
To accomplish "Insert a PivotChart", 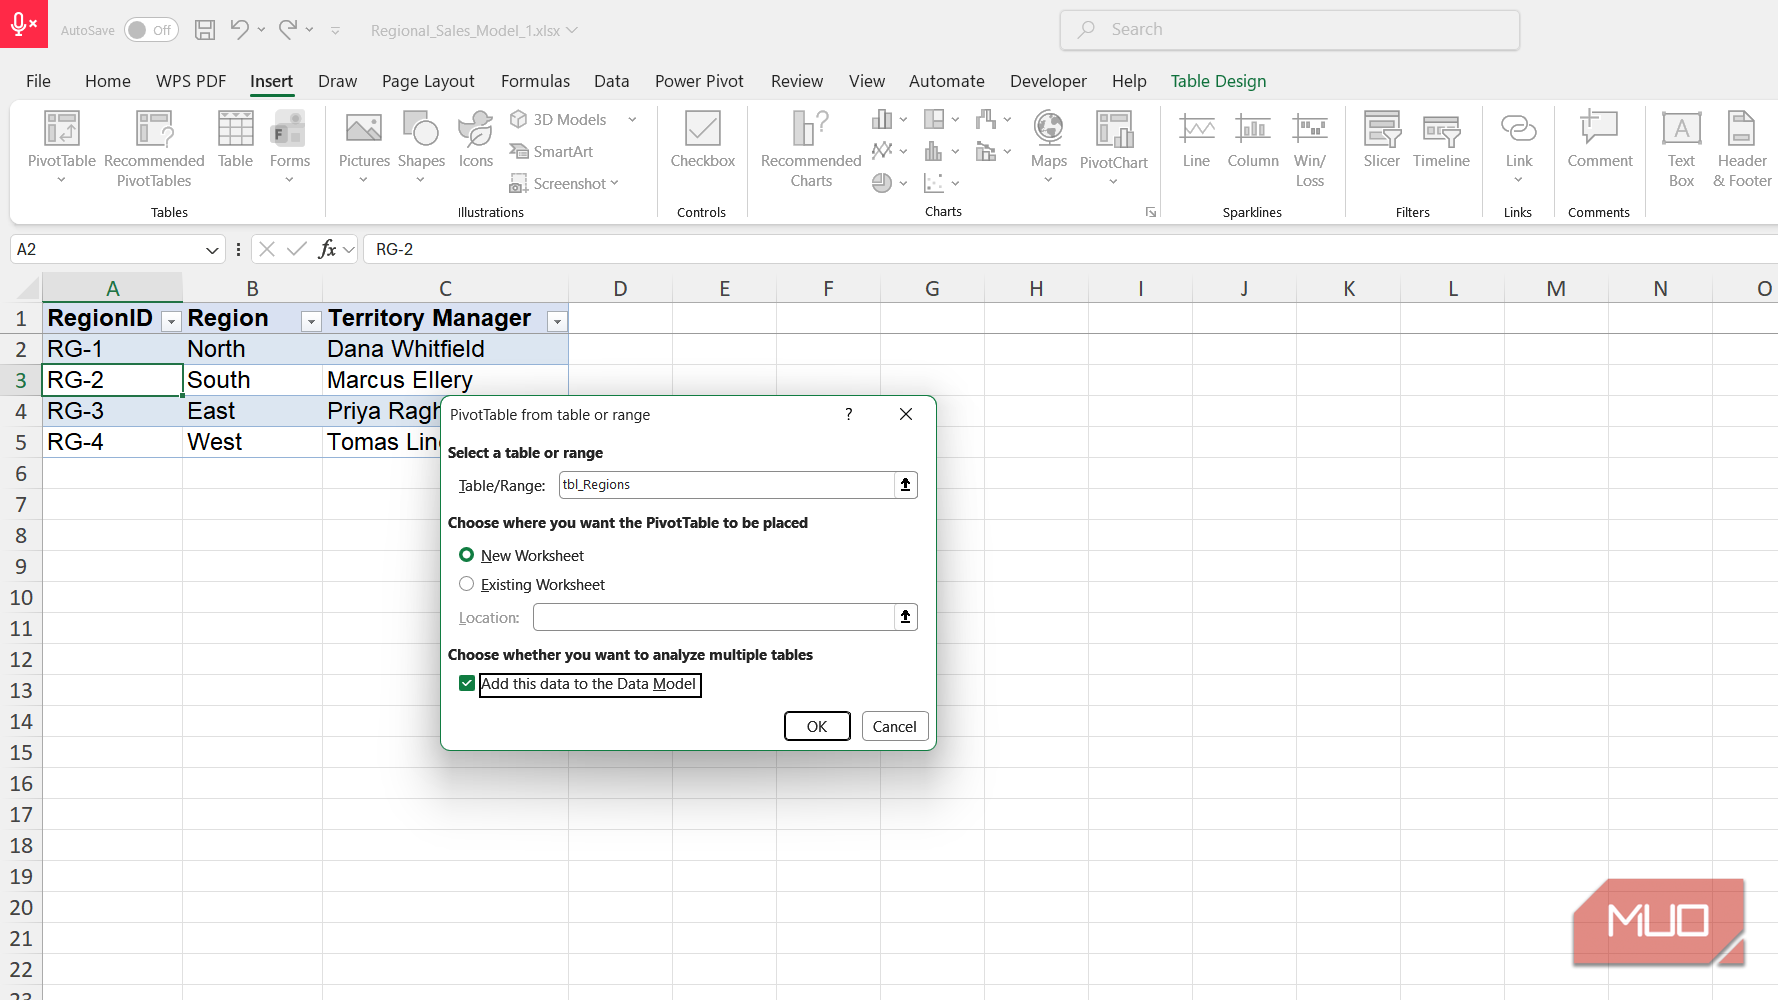I will click(1113, 147).
